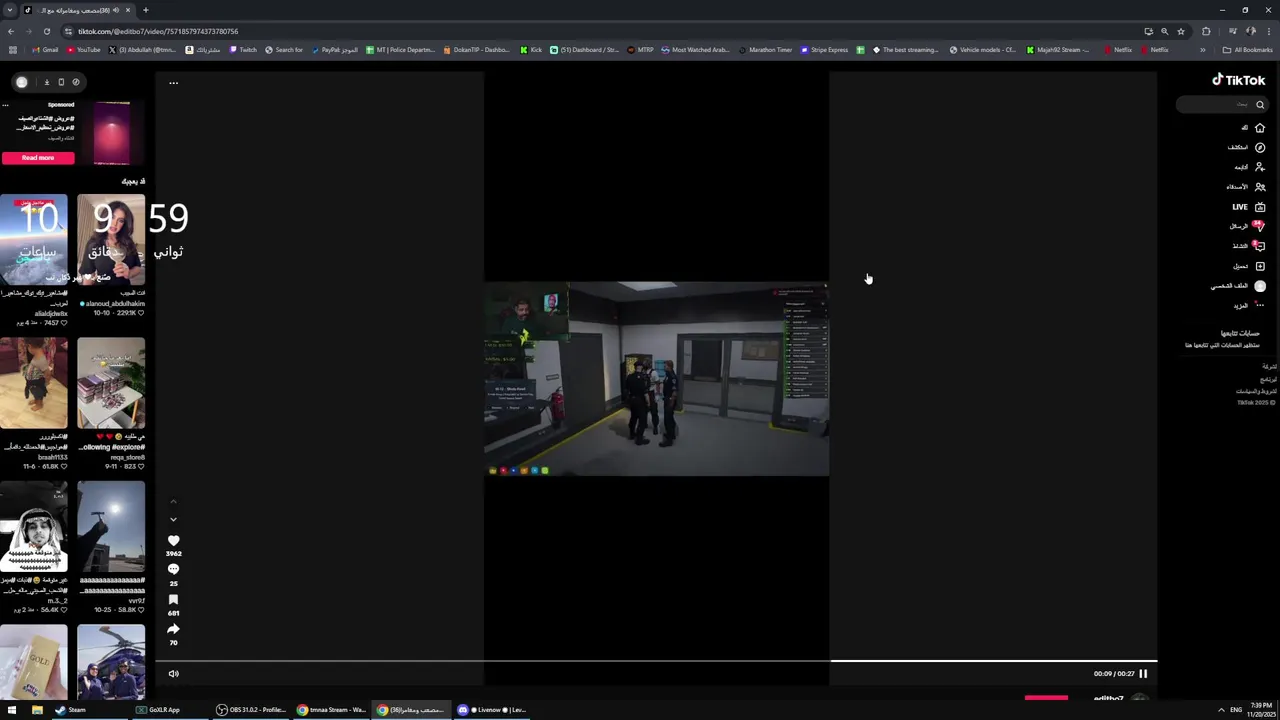The height and width of the screenshot is (720, 1280).
Task: Open Steam from taskbar
Action: tap(70, 710)
